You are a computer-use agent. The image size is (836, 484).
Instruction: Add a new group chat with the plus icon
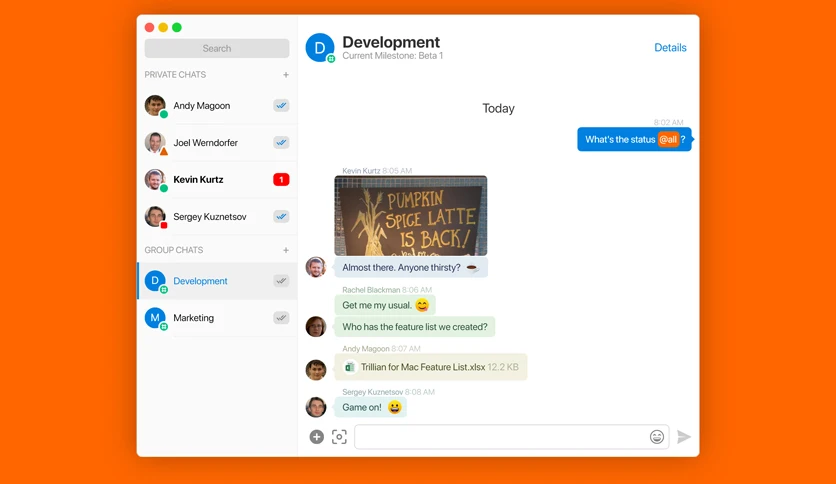pos(286,250)
